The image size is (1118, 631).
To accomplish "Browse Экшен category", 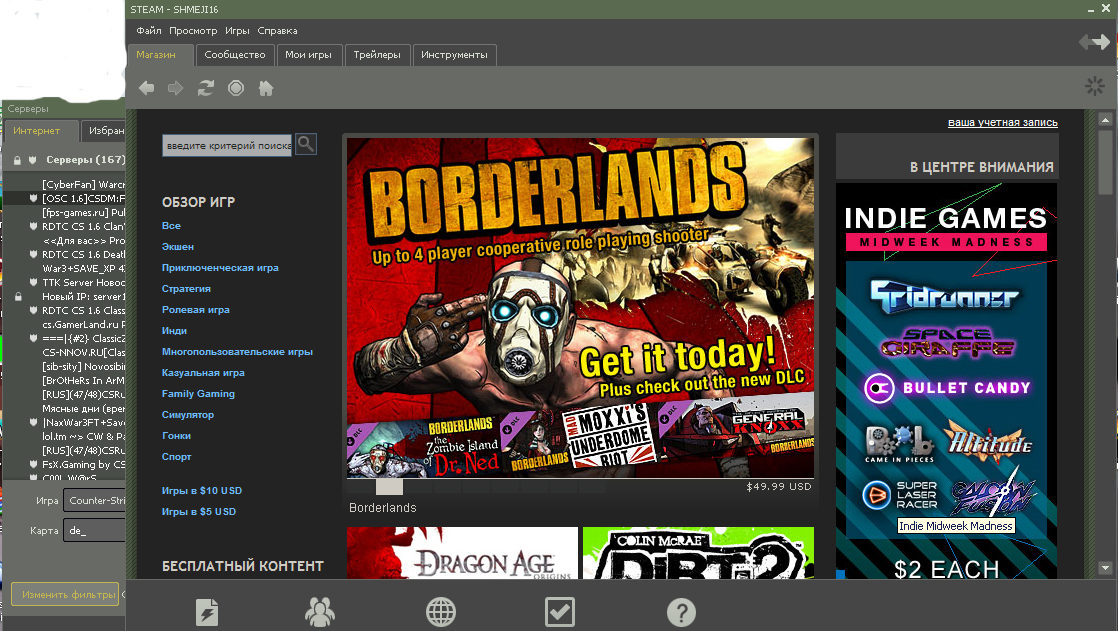I will (x=178, y=247).
